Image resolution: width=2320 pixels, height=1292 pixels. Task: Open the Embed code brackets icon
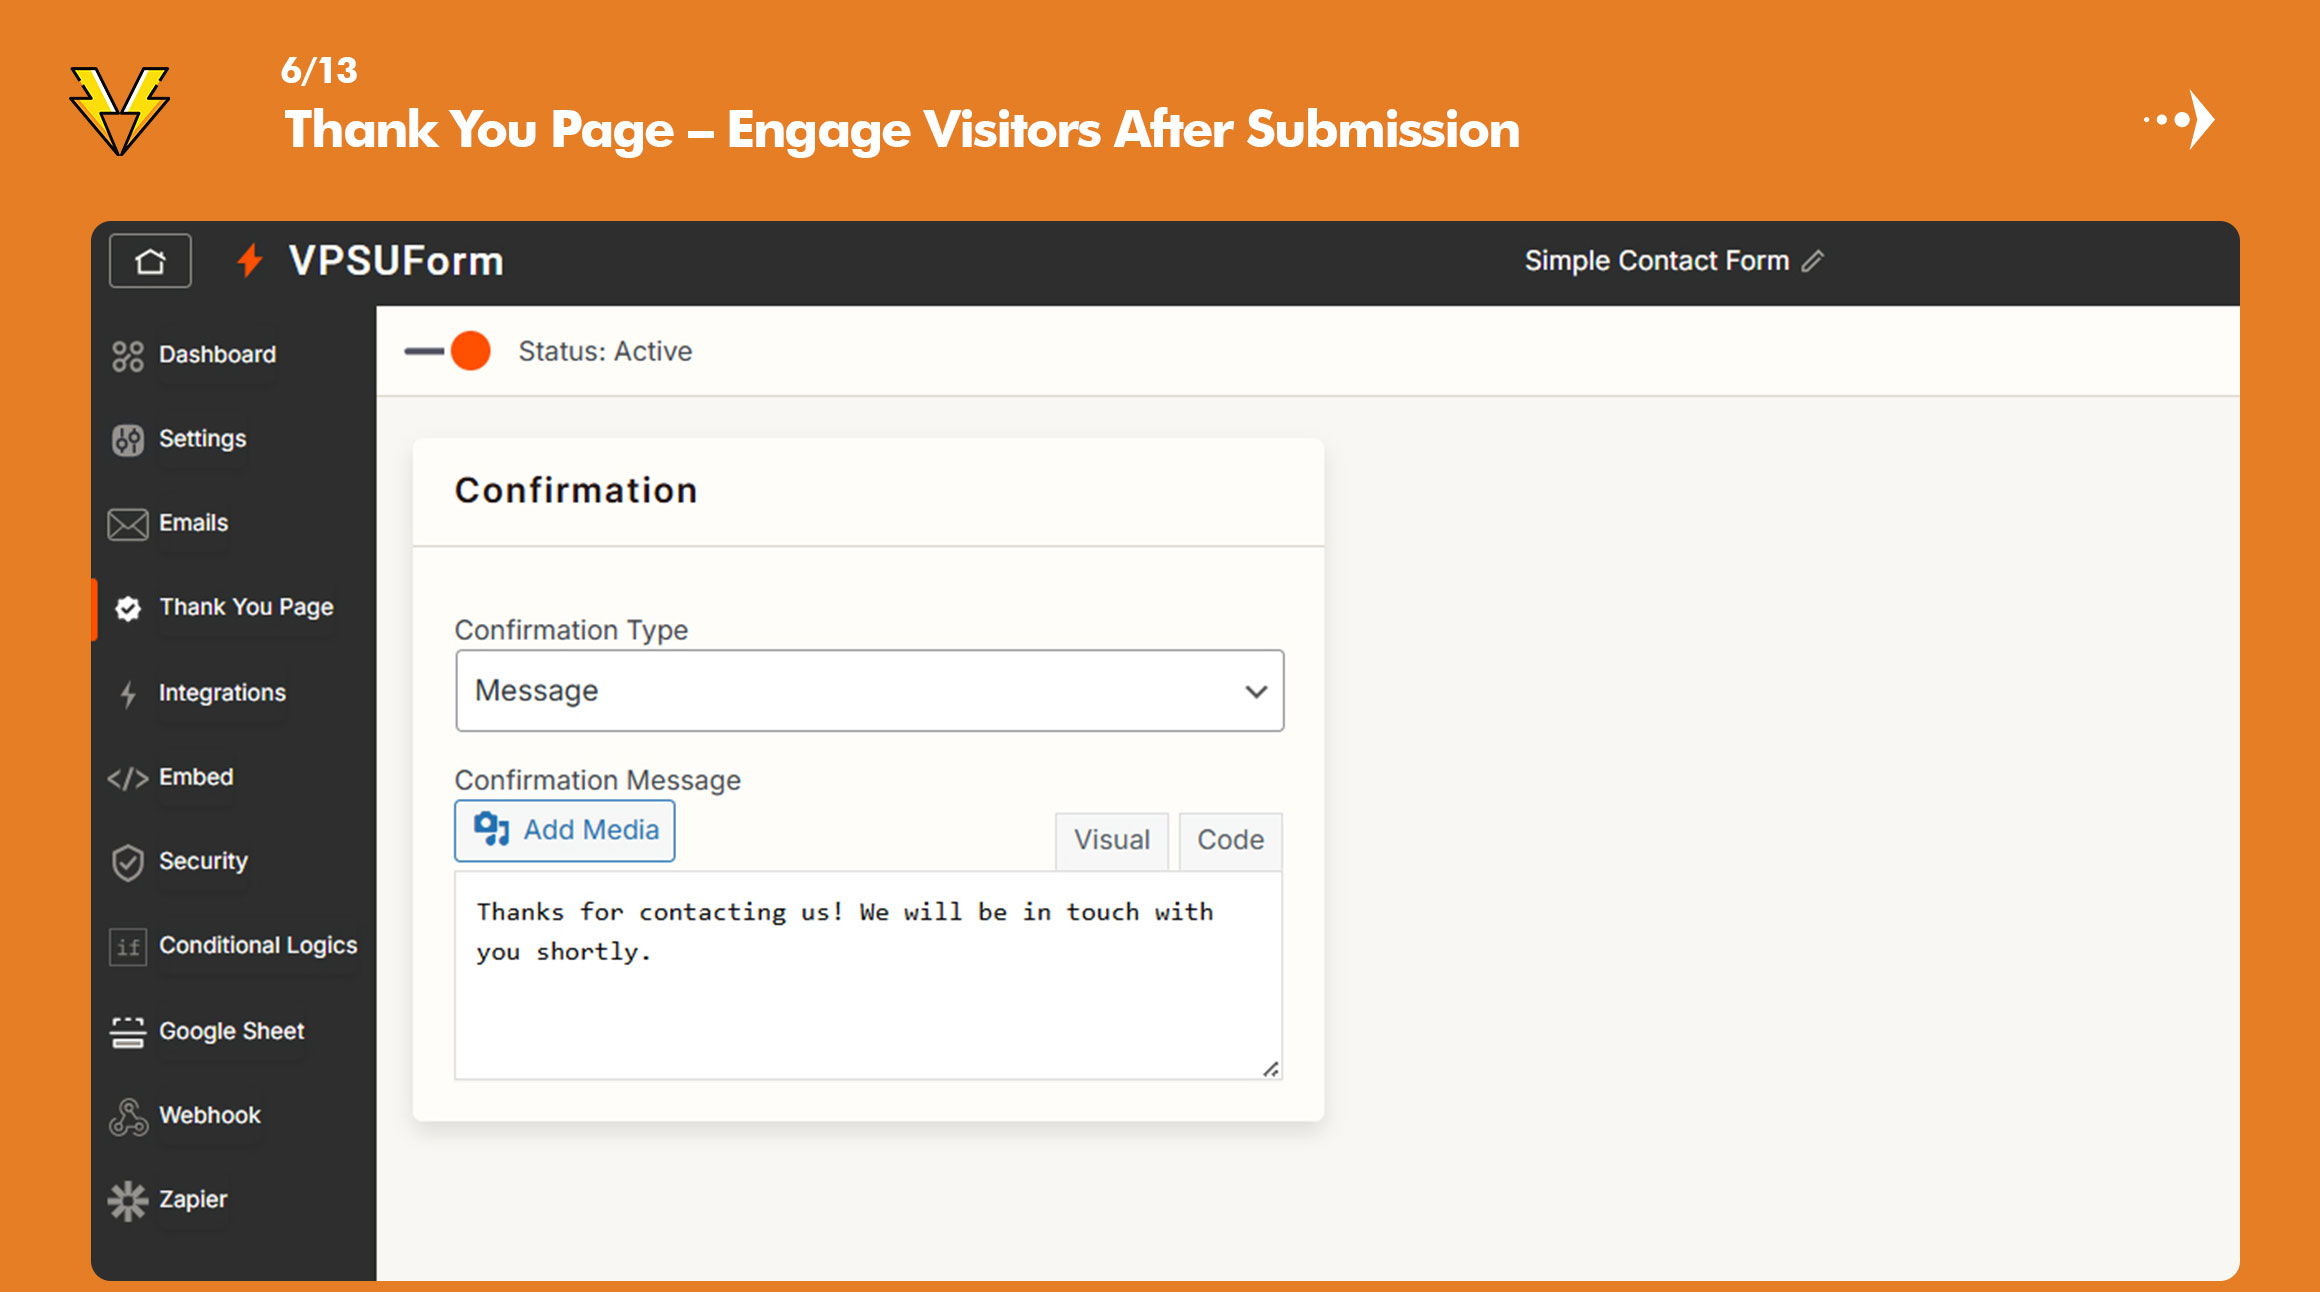click(x=126, y=776)
